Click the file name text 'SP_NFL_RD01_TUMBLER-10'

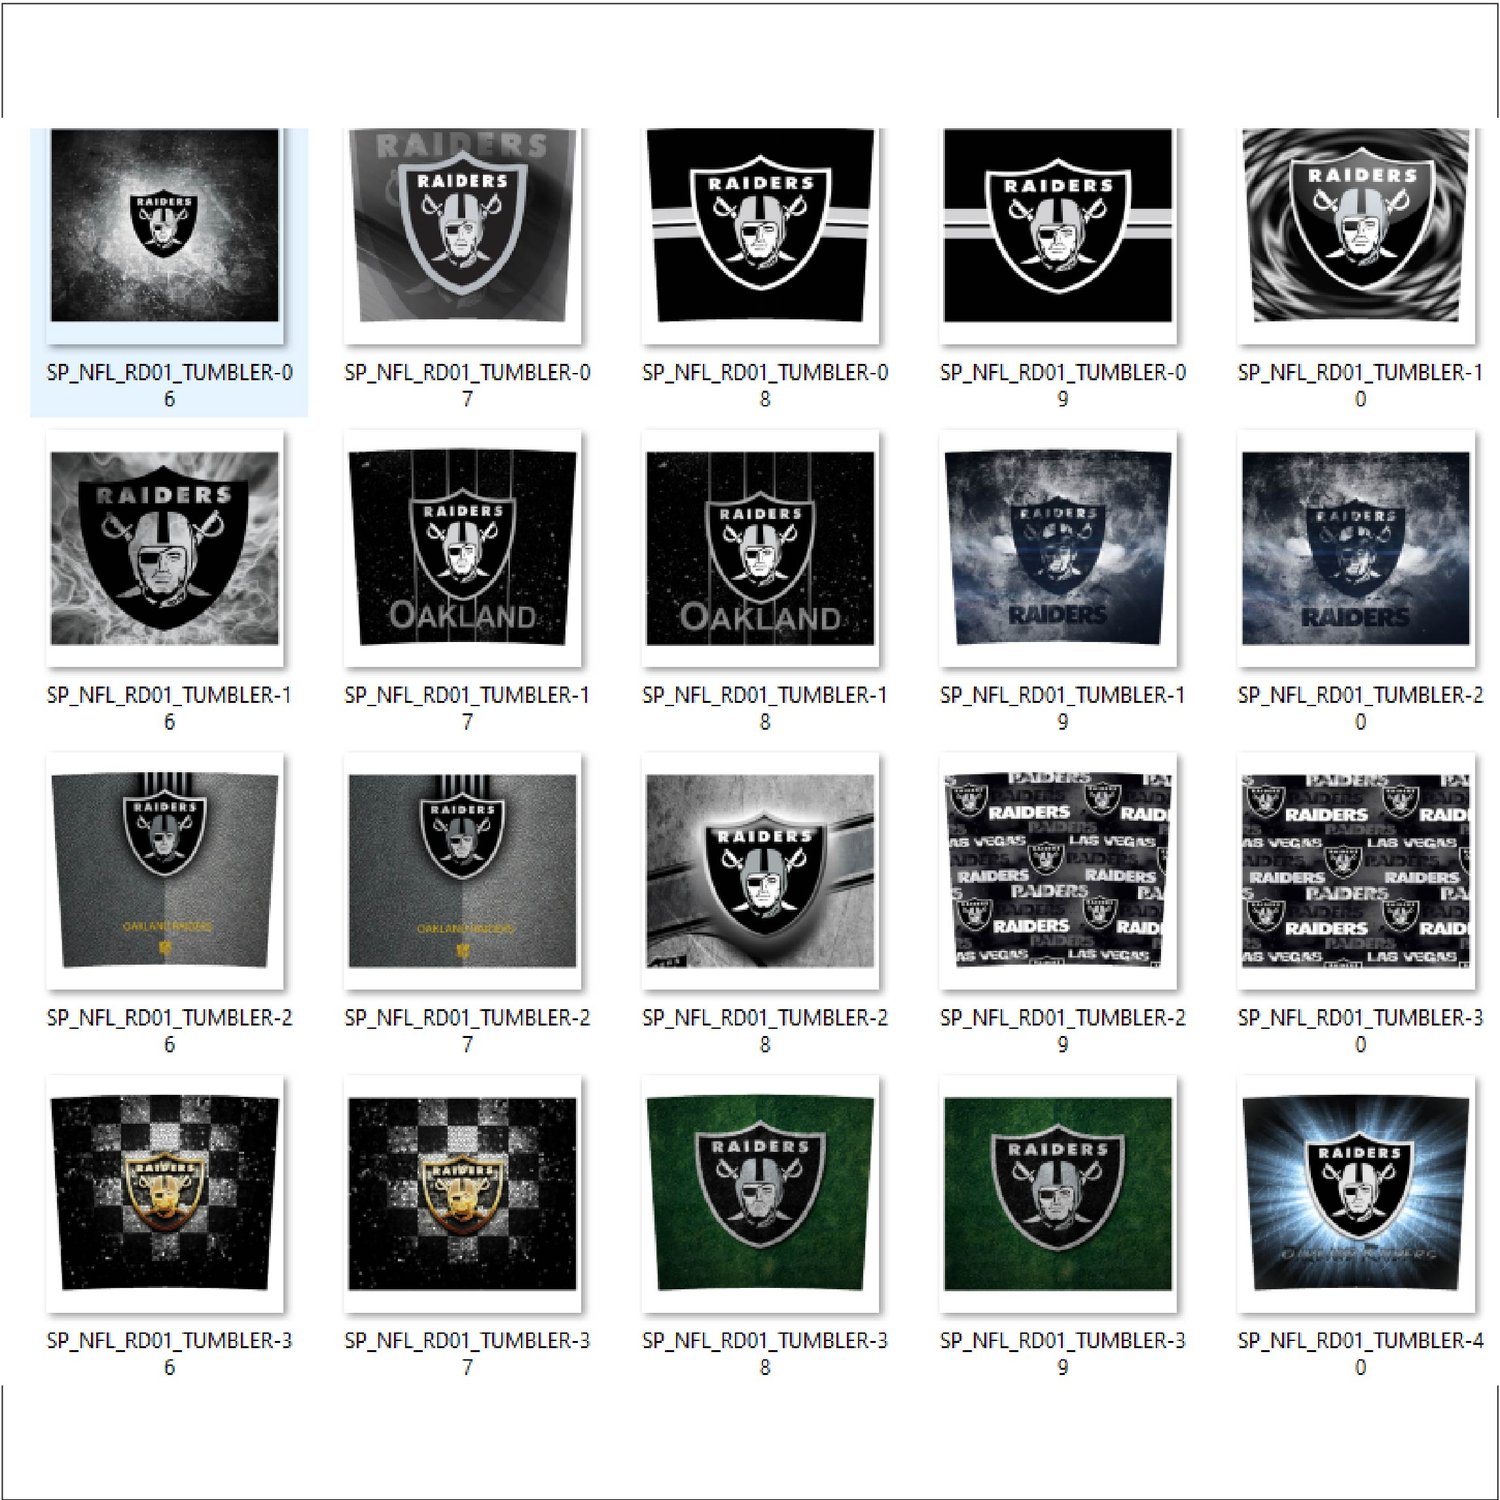(x=1360, y=385)
